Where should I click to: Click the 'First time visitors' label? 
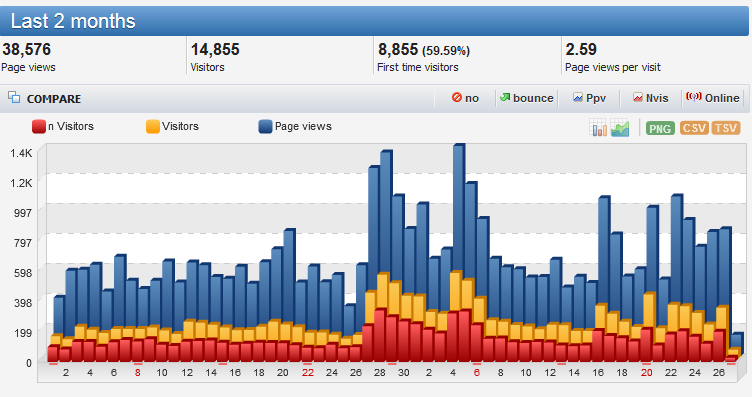[418, 67]
